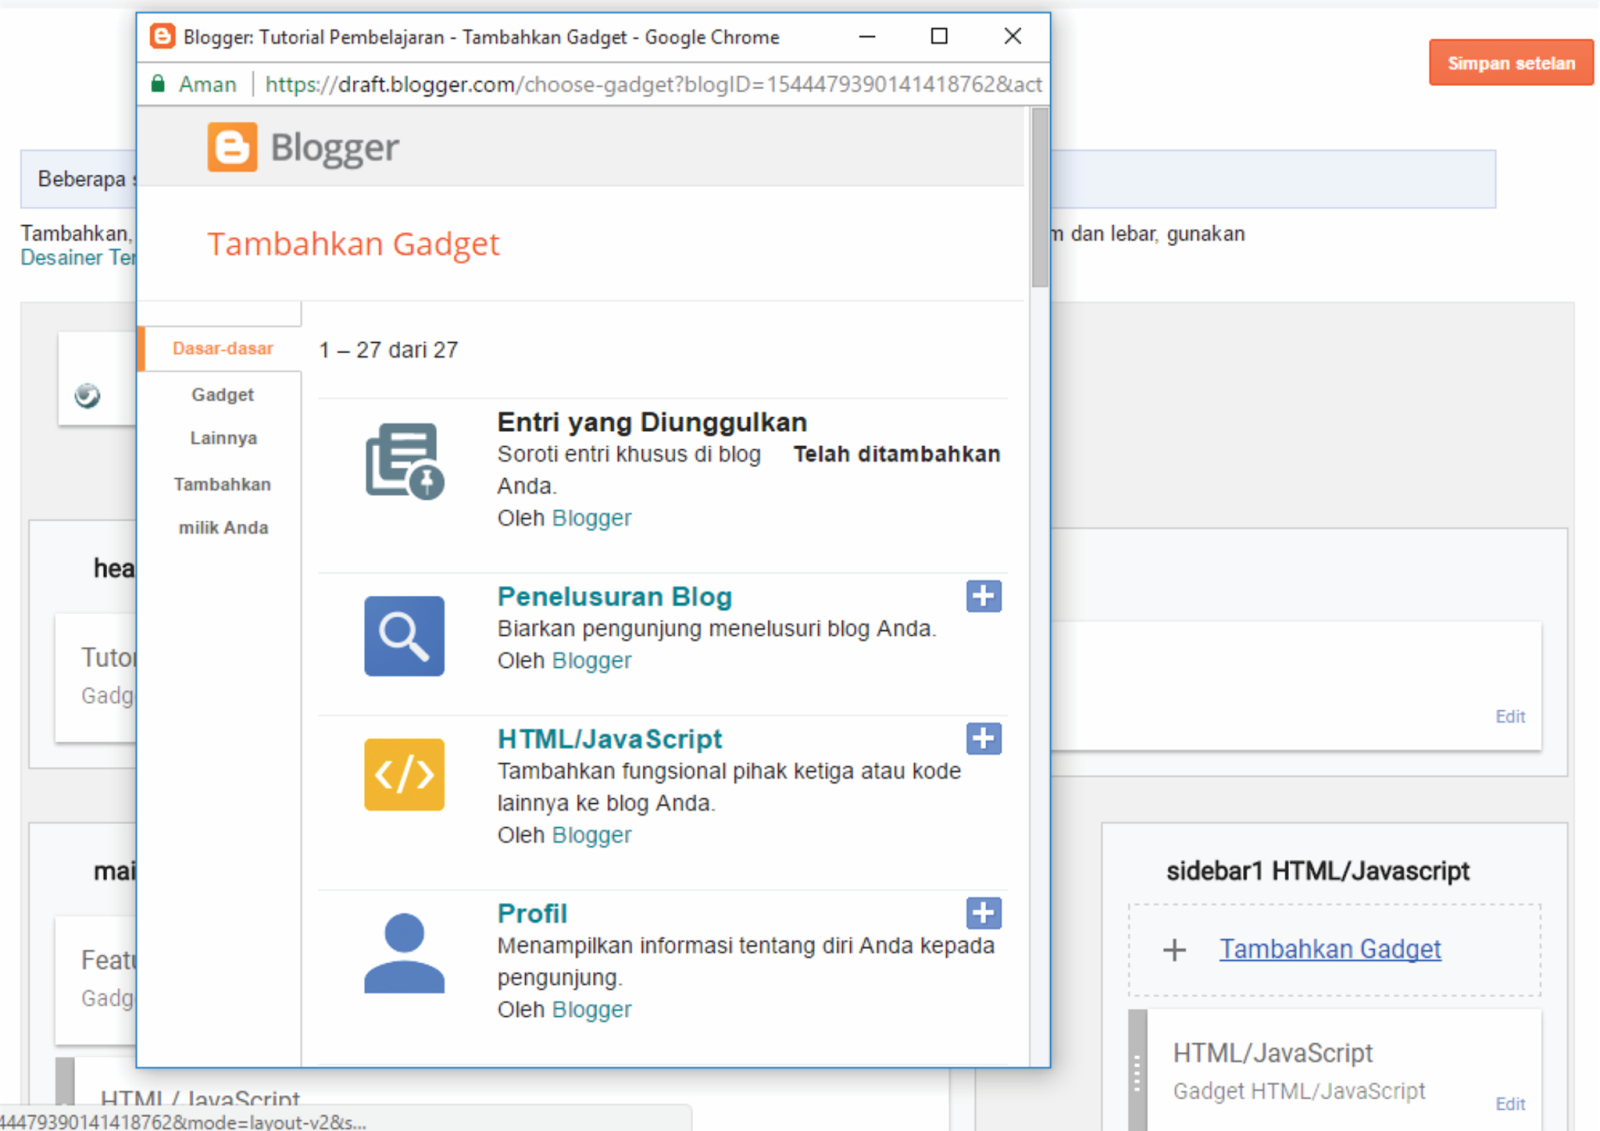Click the popup vertical scrollbar thumb
Image resolution: width=1600 pixels, height=1131 pixels.
point(1040,198)
